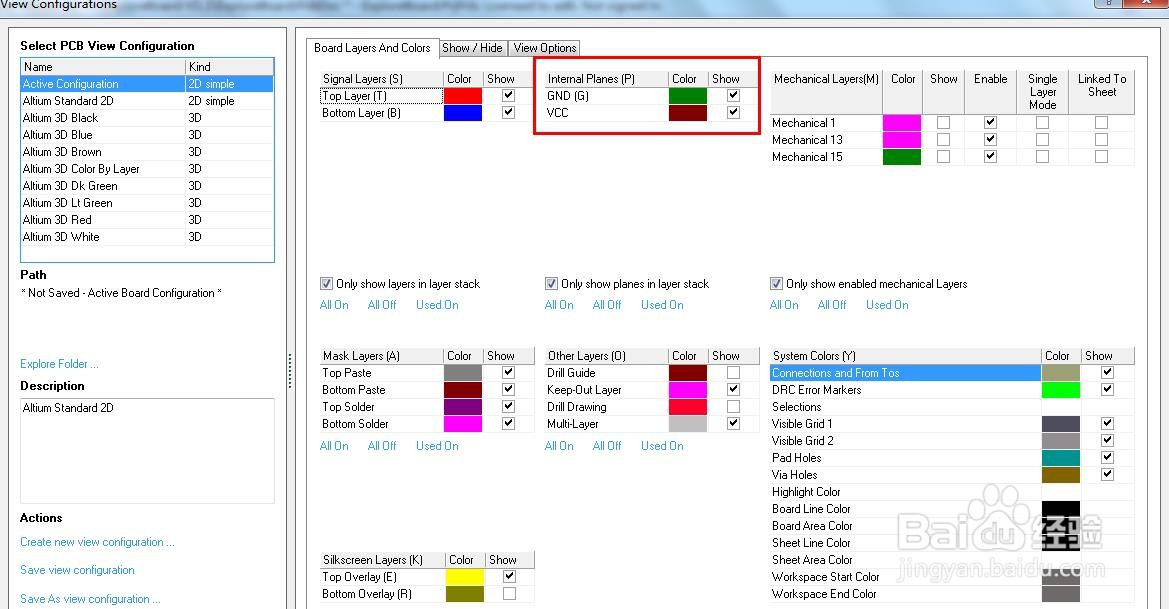The image size is (1169, 609).
Task: Select Altium 3D Black configuration
Action: point(148,118)
